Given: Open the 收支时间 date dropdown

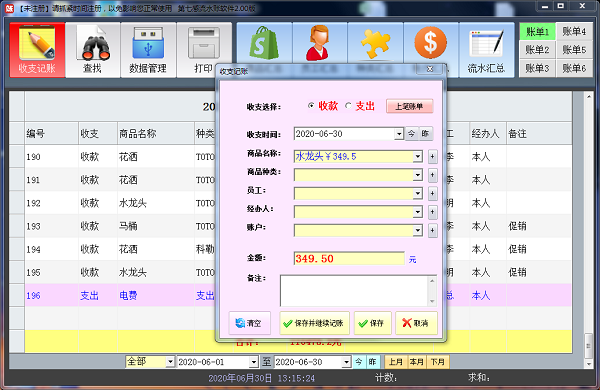Looking at the screenshot, I should (399, 134).
